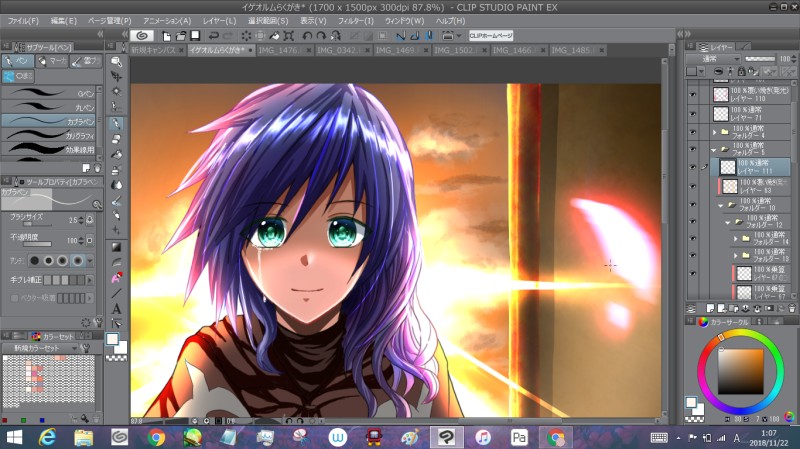800x449 pixels.
Task: Select the 丸ペン sub tool
Action: click(x=50, y=107)
